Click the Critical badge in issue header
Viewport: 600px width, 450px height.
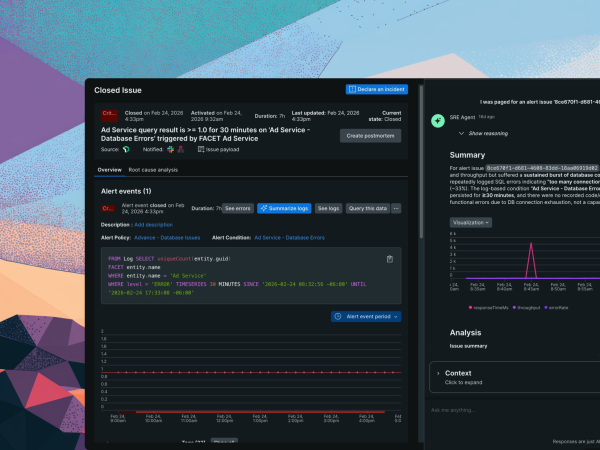[109, 115]
